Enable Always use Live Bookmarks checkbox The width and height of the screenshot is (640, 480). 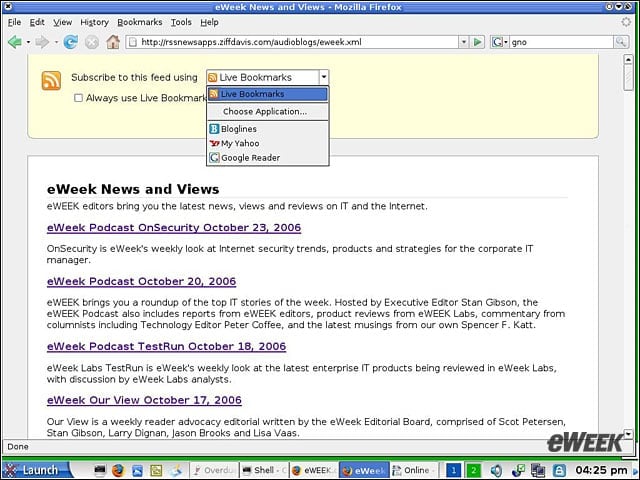(78, 98)
